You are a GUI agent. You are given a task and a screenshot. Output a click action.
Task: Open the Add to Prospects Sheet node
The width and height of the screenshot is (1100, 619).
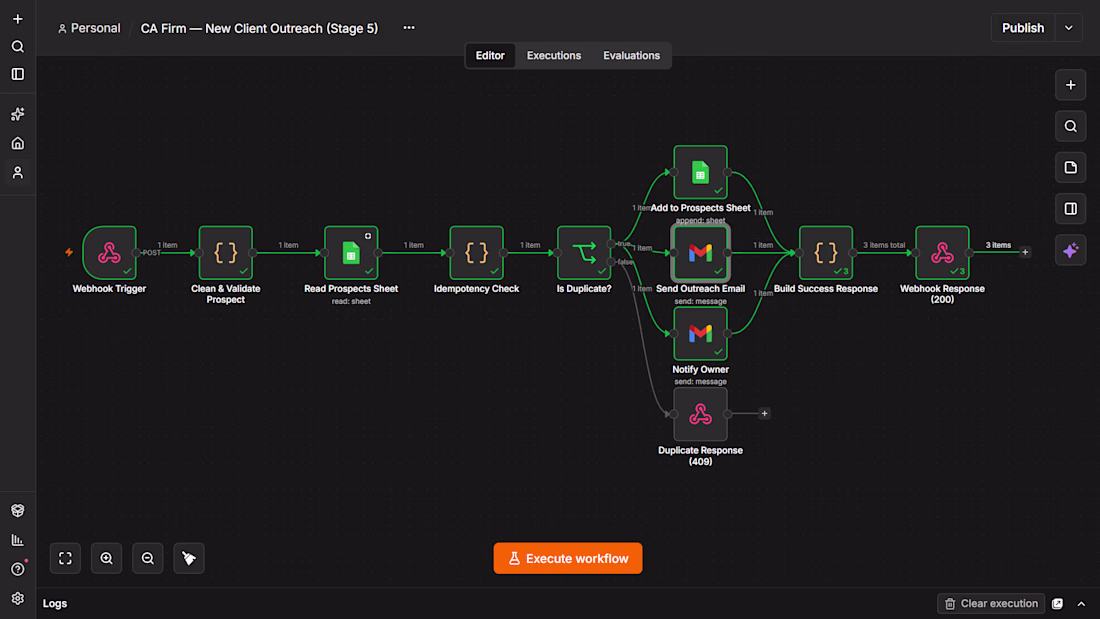click(x=700, y=172)
